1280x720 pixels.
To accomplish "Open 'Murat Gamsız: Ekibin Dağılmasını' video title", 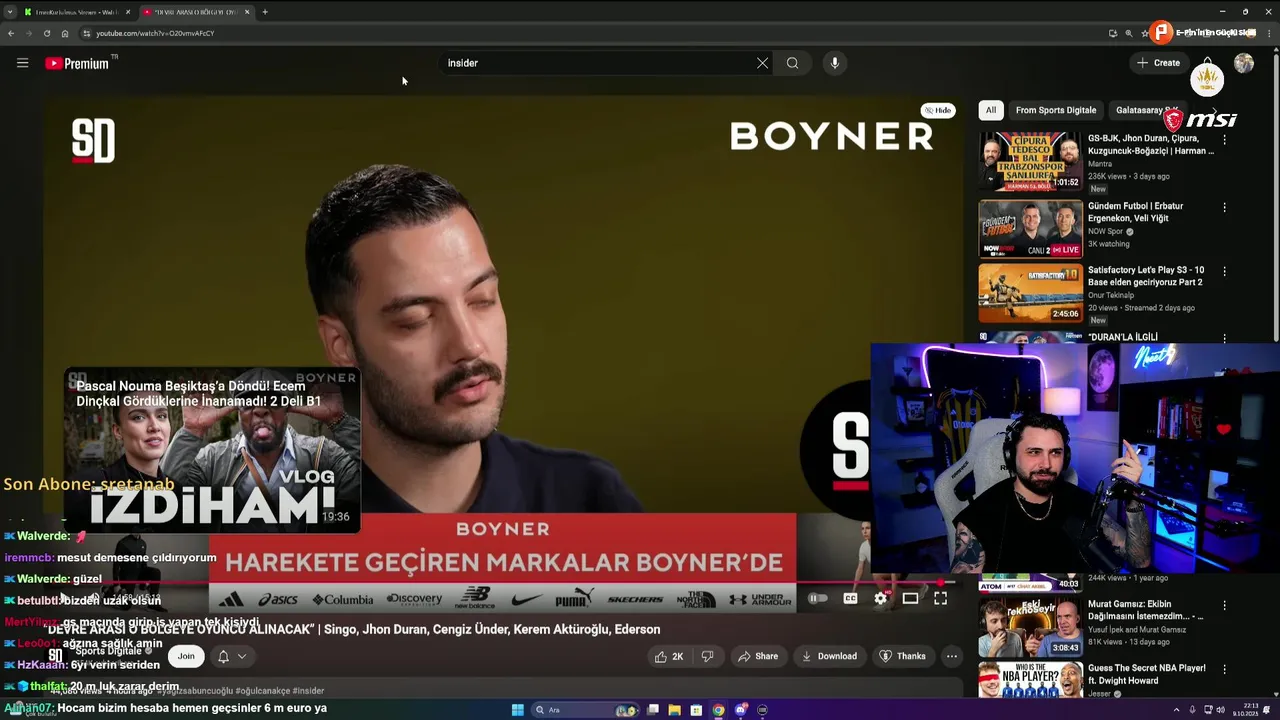I will click(x=1146, y=610).
